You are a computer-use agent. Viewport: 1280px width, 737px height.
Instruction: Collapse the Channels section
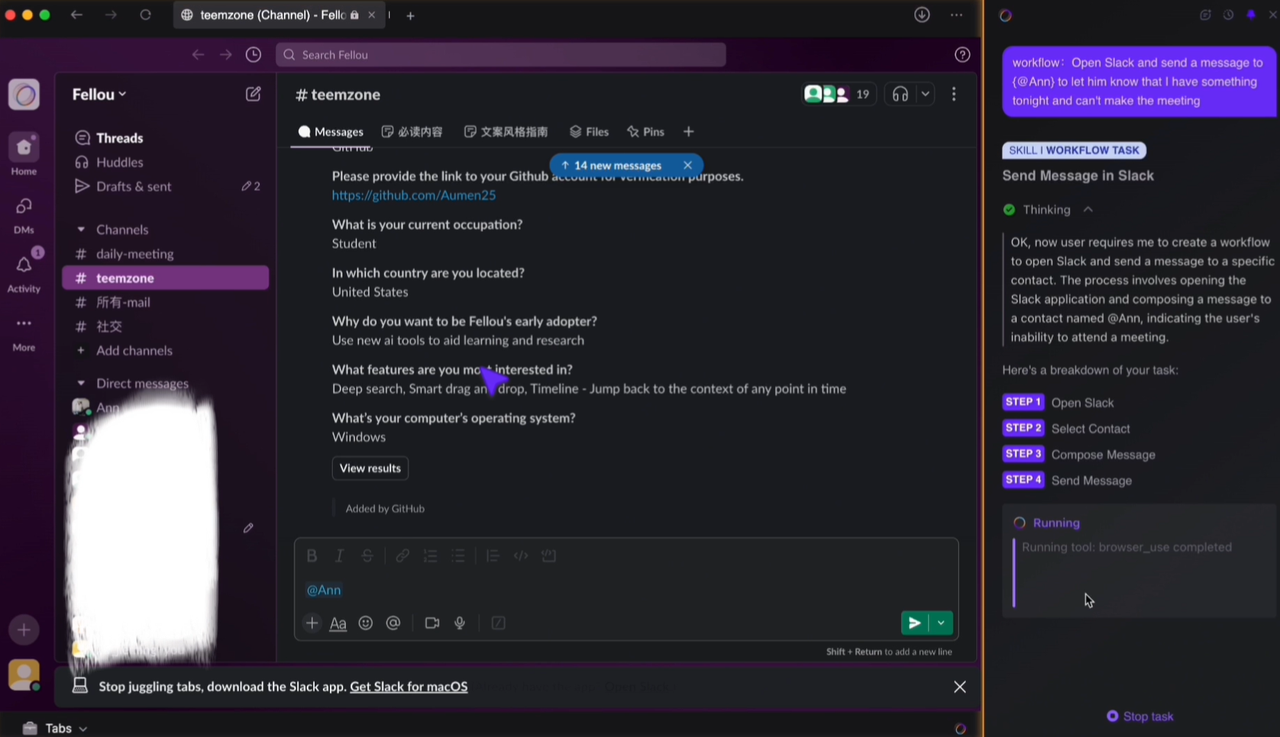pyautogui.click(x=81, y=230)
